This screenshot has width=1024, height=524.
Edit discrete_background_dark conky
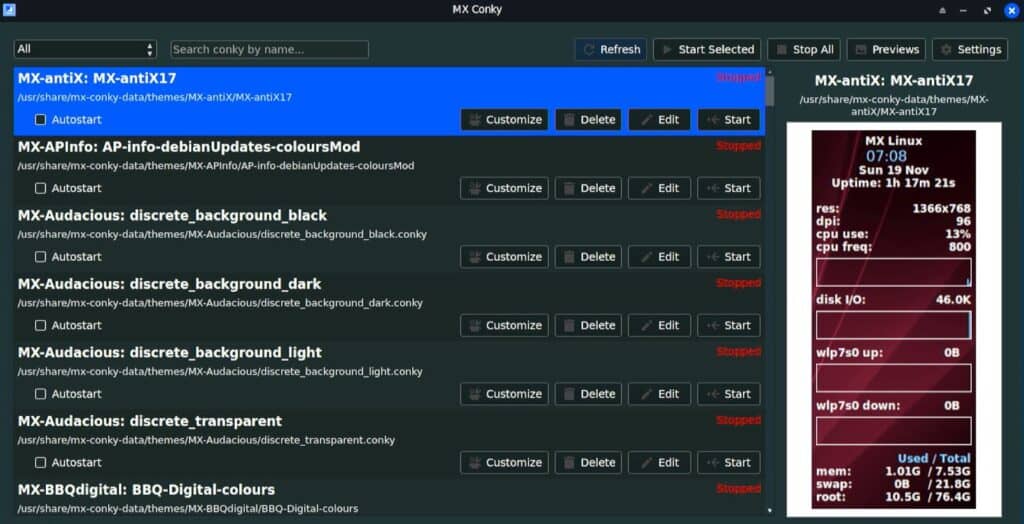pyautogui.click(x=660, y=325)
